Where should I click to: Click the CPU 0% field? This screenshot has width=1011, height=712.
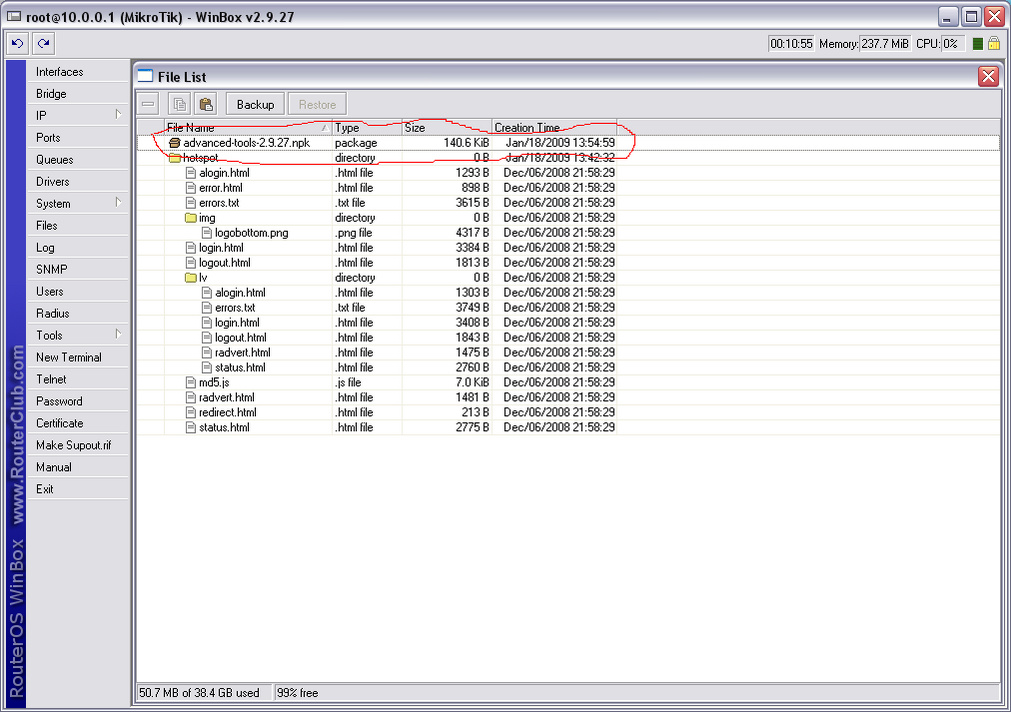pyautogui.click(x=953, y=44)
